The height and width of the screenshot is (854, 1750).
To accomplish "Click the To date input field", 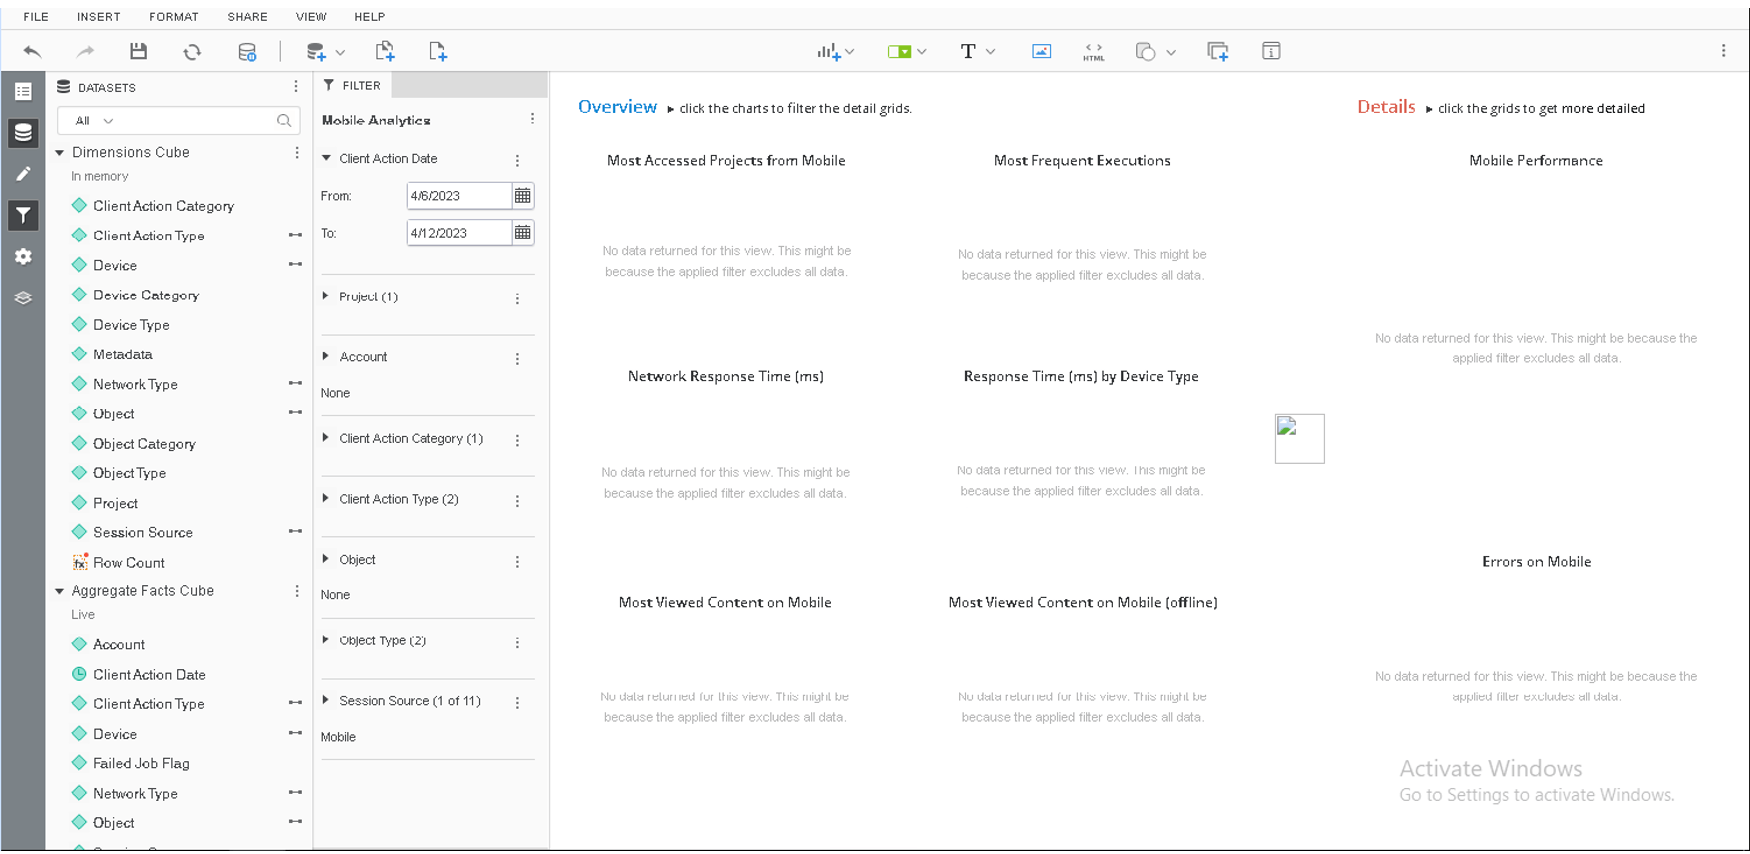I will point(458,233).
